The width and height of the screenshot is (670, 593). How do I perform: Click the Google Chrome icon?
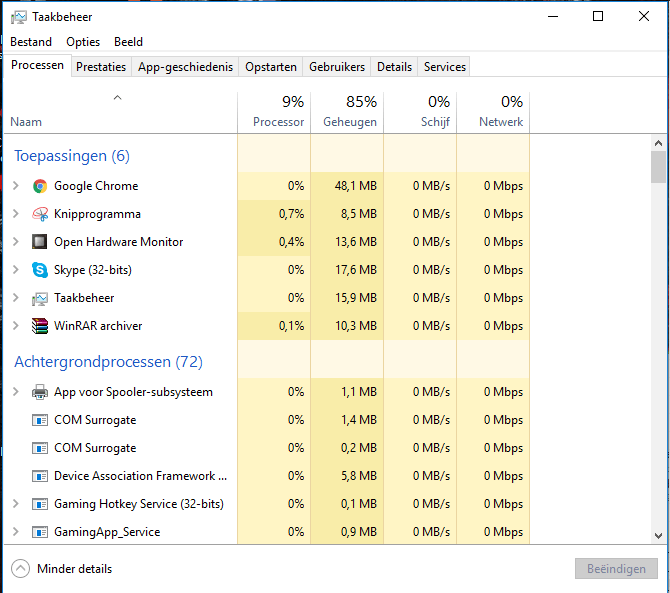point(40,186)
